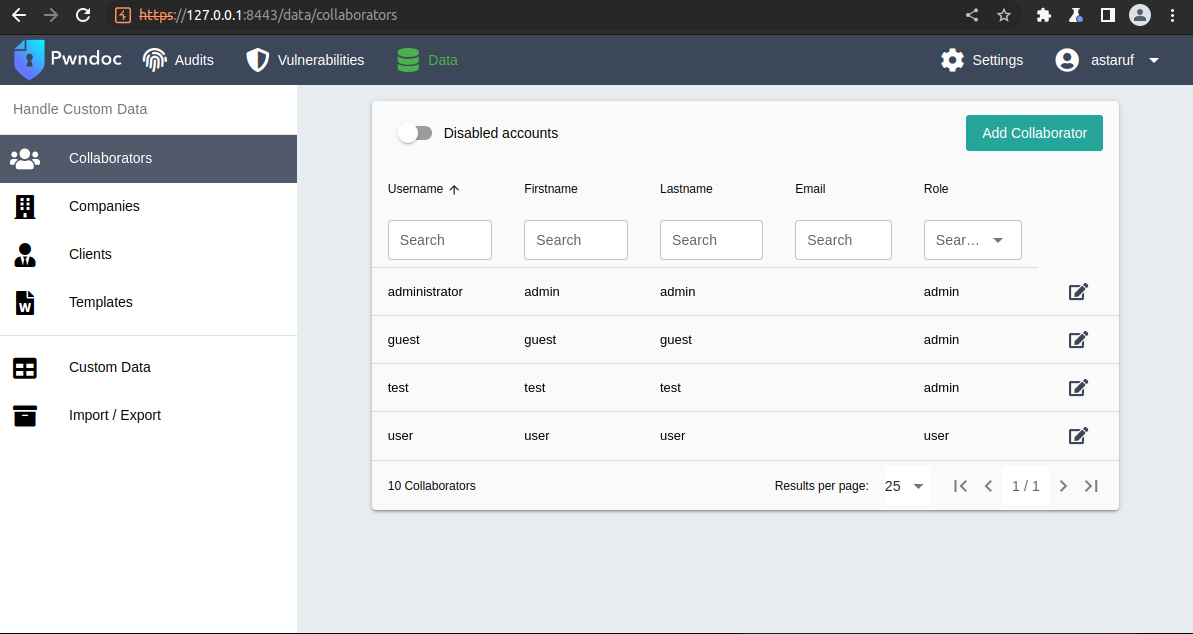This screenshot has height=634, width=1193.
Task: Open the Vulnerabilities tab
Action: 305,60
